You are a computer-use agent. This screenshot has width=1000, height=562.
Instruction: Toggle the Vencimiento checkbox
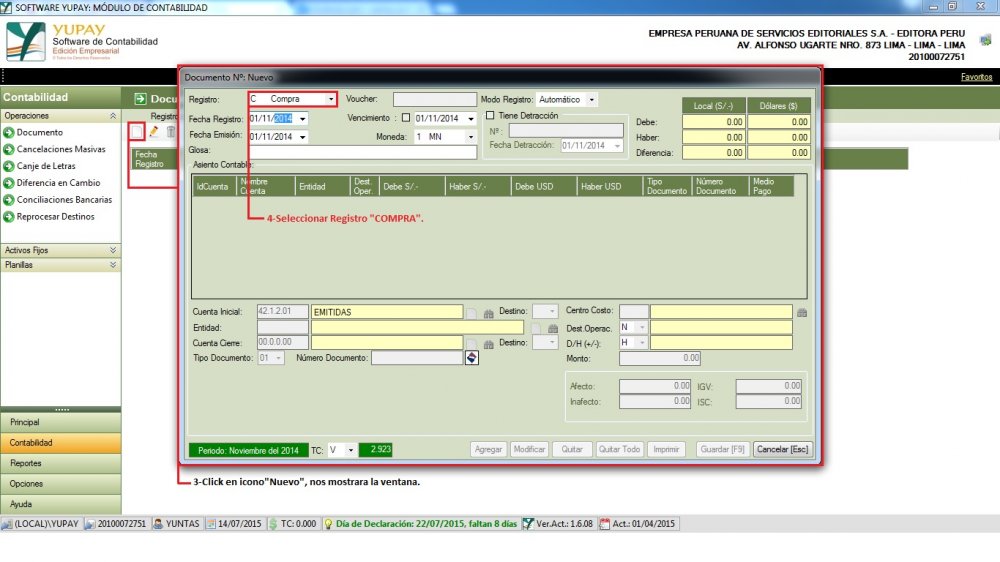point(406,118)
